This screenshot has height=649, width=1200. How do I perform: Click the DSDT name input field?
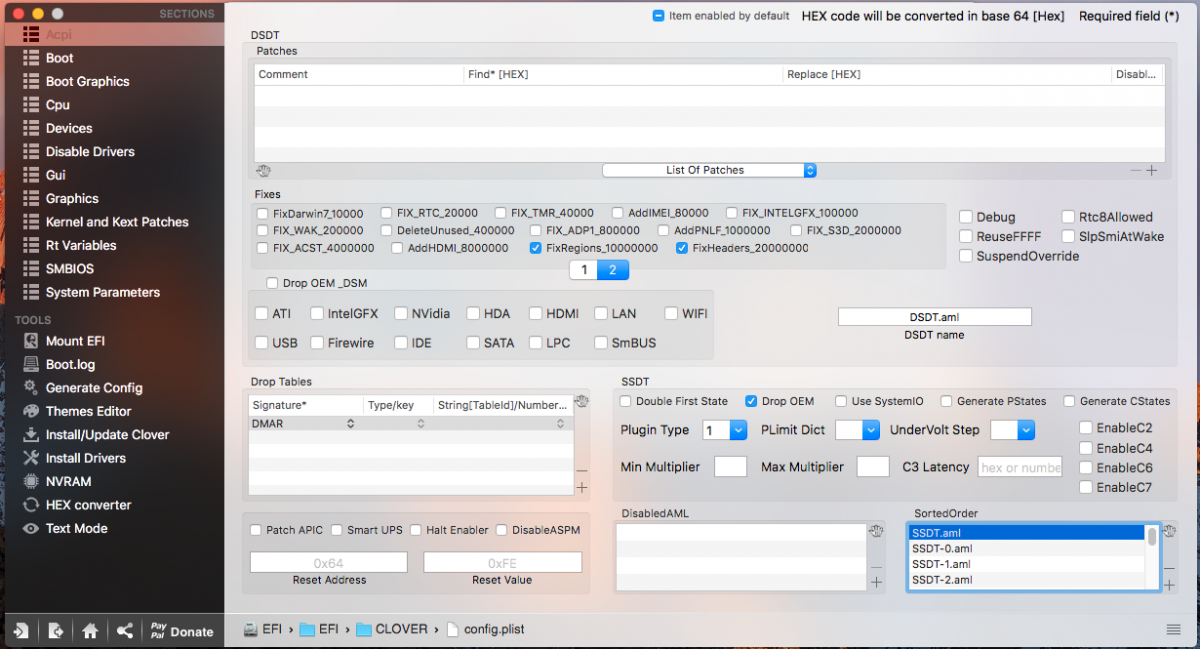tap(934, 317)
